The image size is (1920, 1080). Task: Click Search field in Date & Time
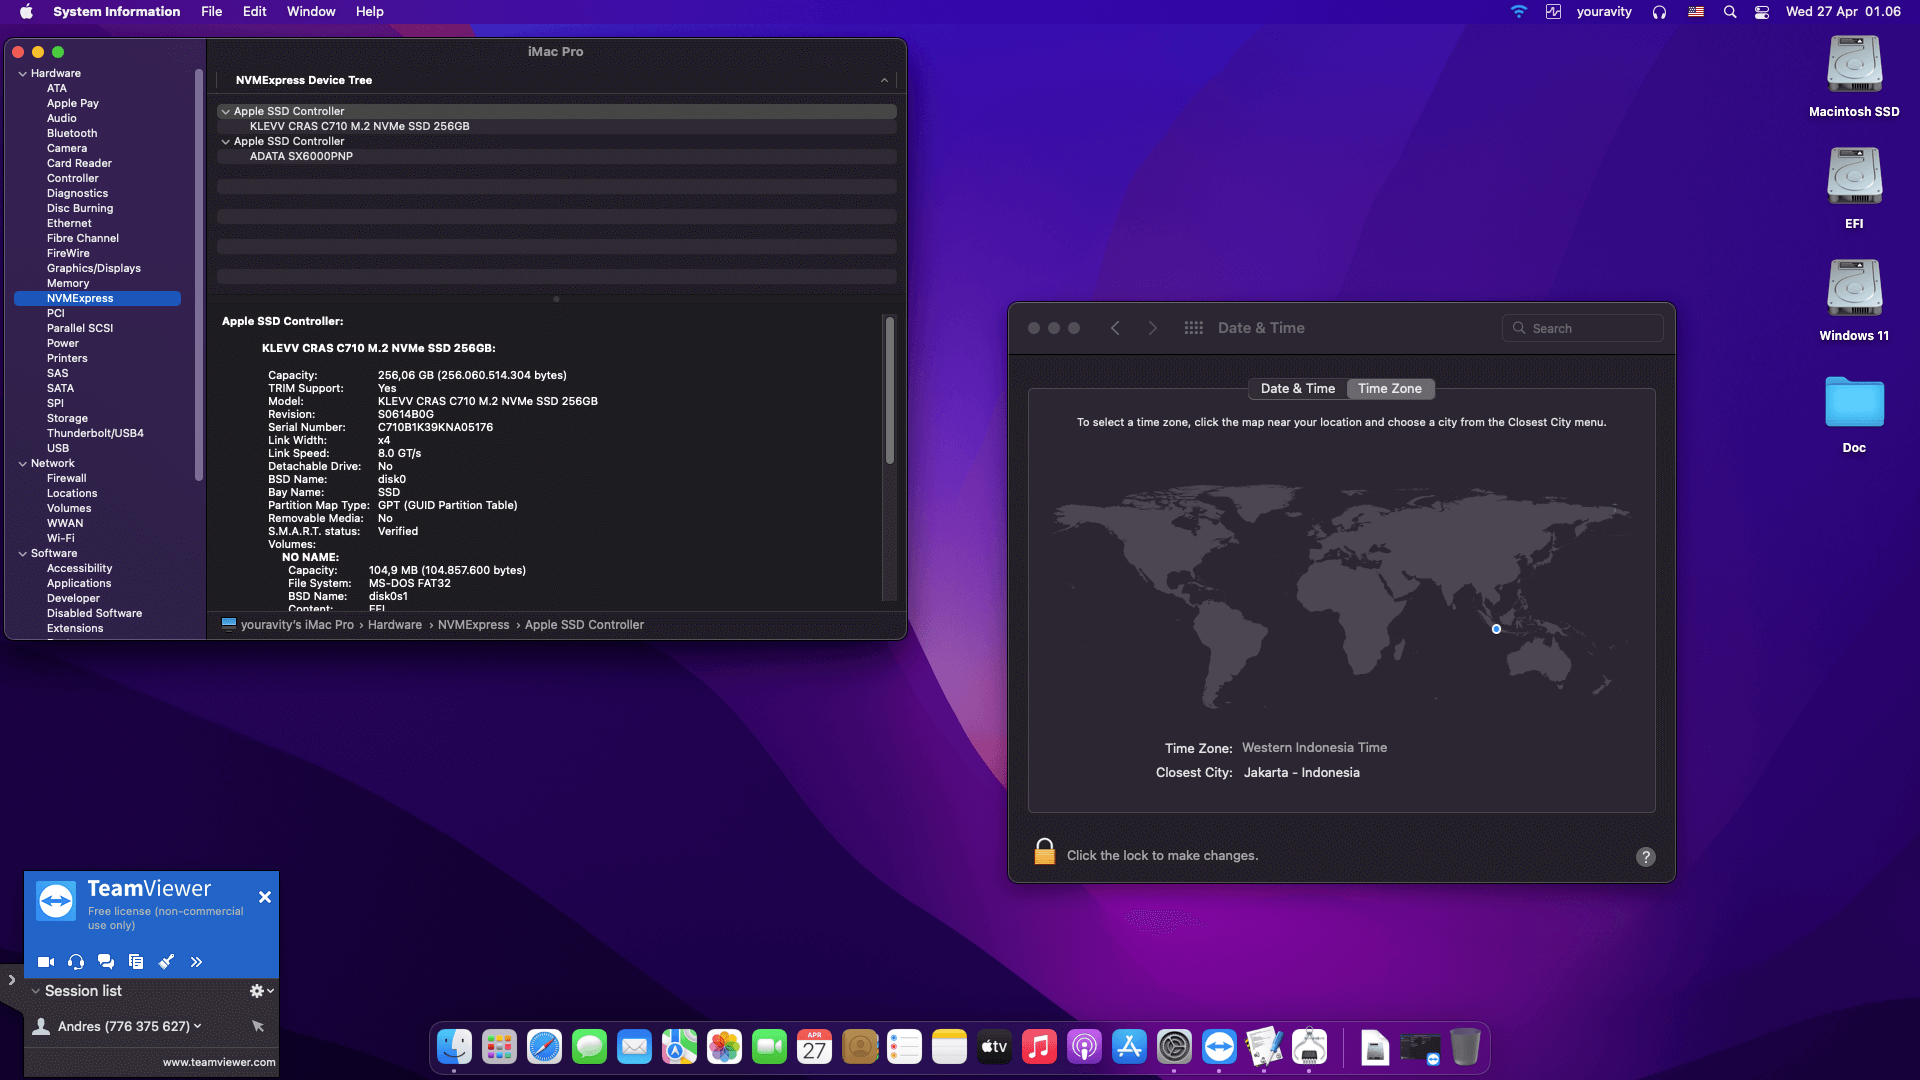coord(1582,328)
